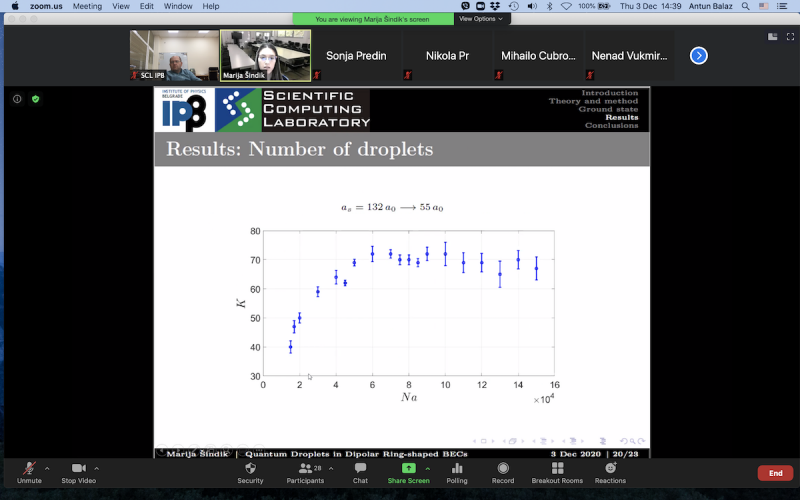Click the Ground state slide navigation link
This screenshot has width=800, height=500.
point(608,109)
